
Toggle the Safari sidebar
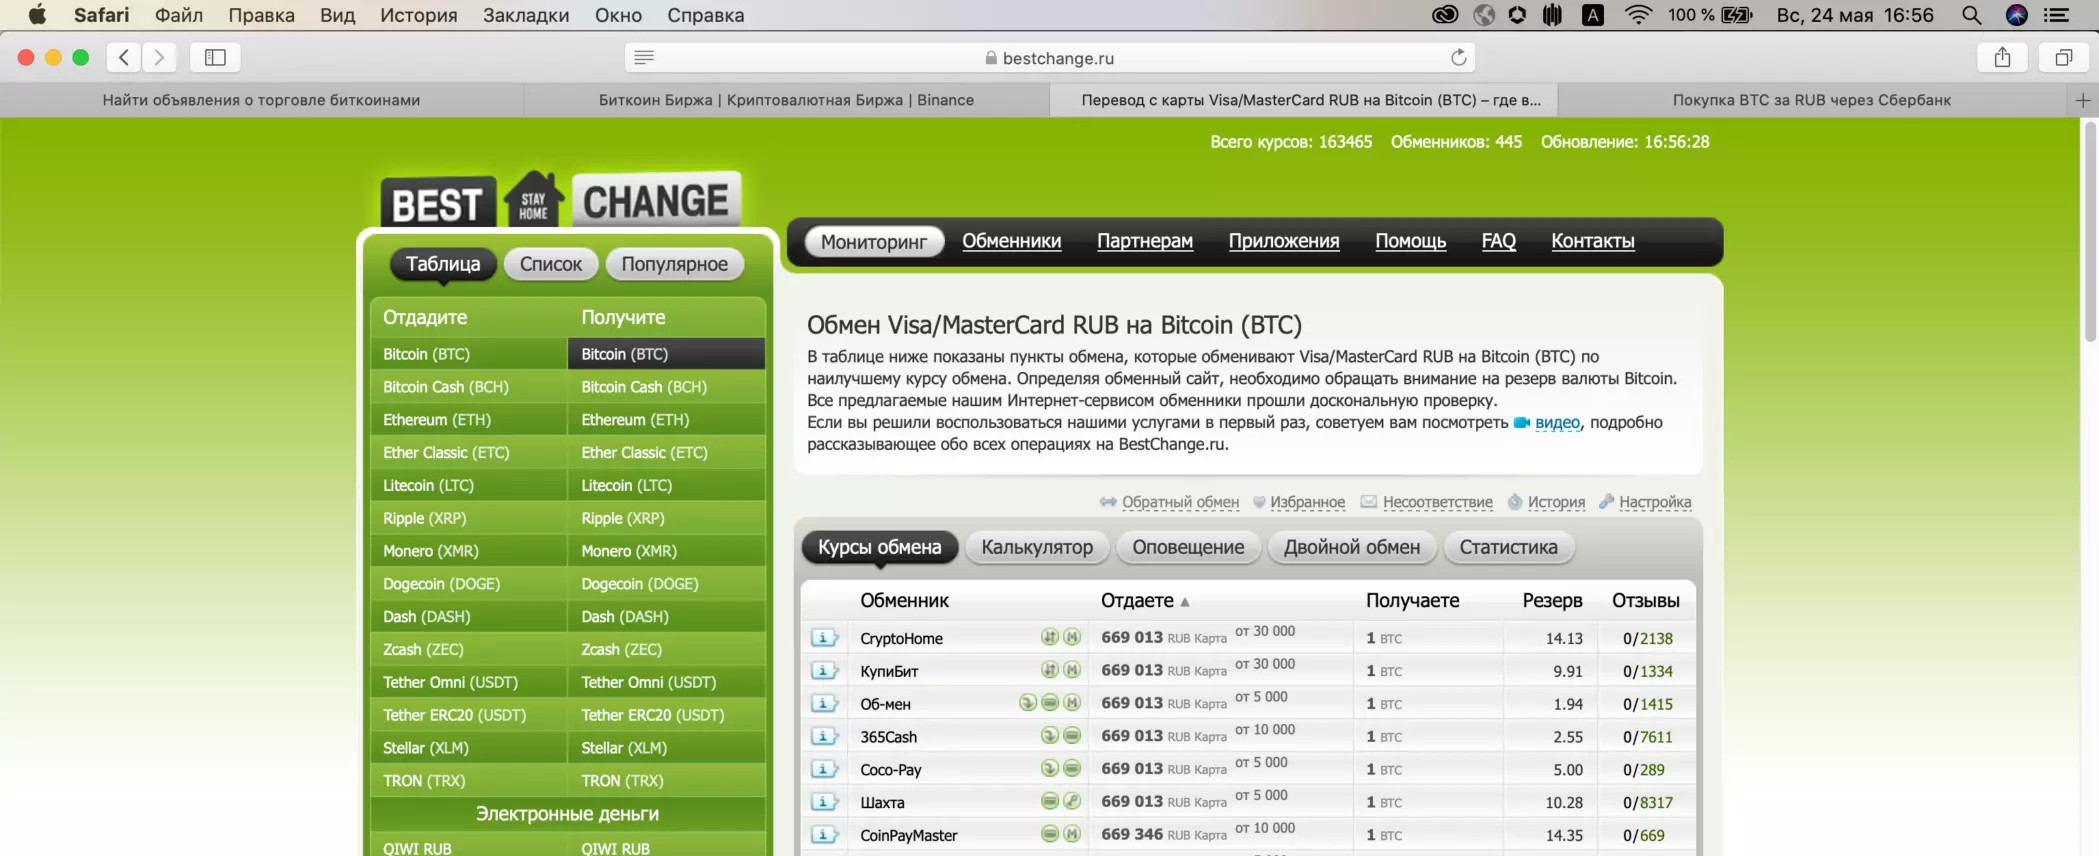click(x=215, y=57)
